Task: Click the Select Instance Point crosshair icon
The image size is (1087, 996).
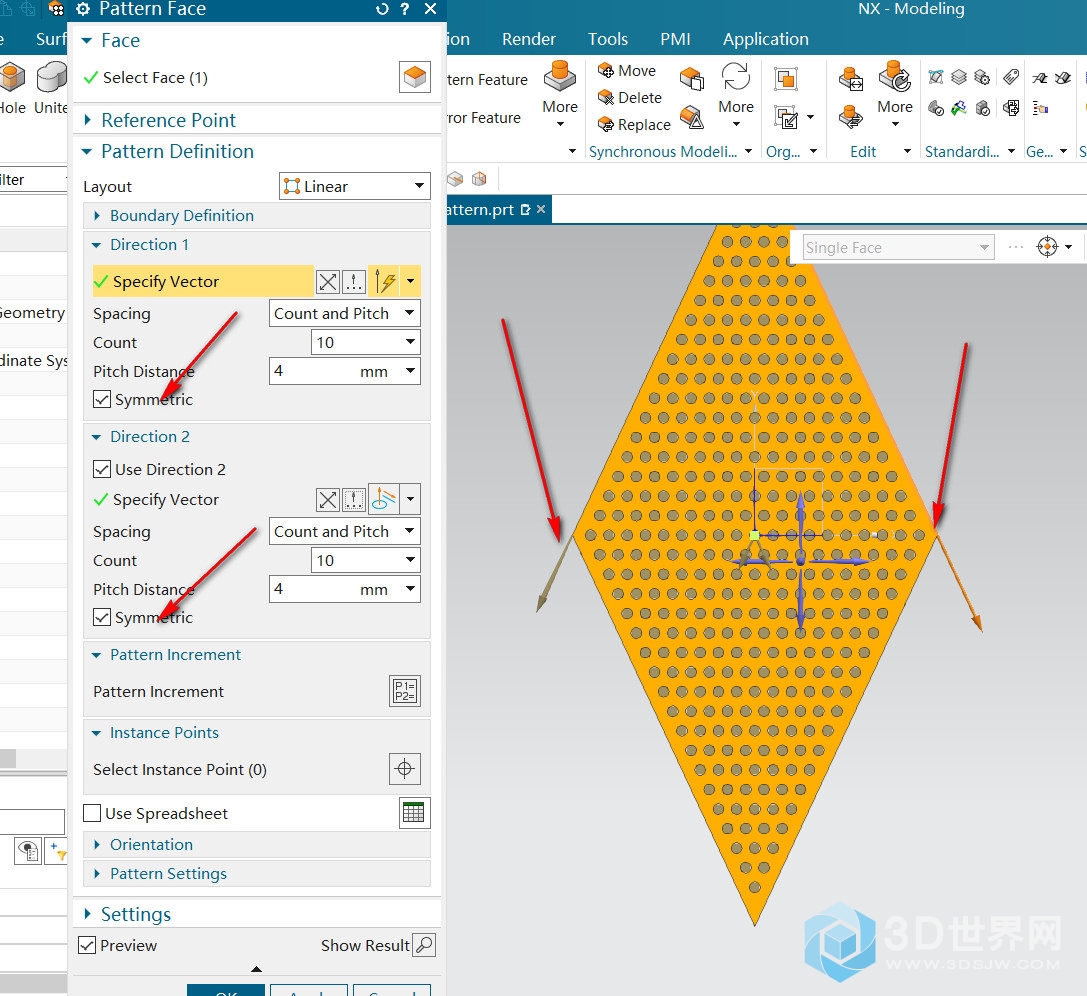Action: [405, 769]
